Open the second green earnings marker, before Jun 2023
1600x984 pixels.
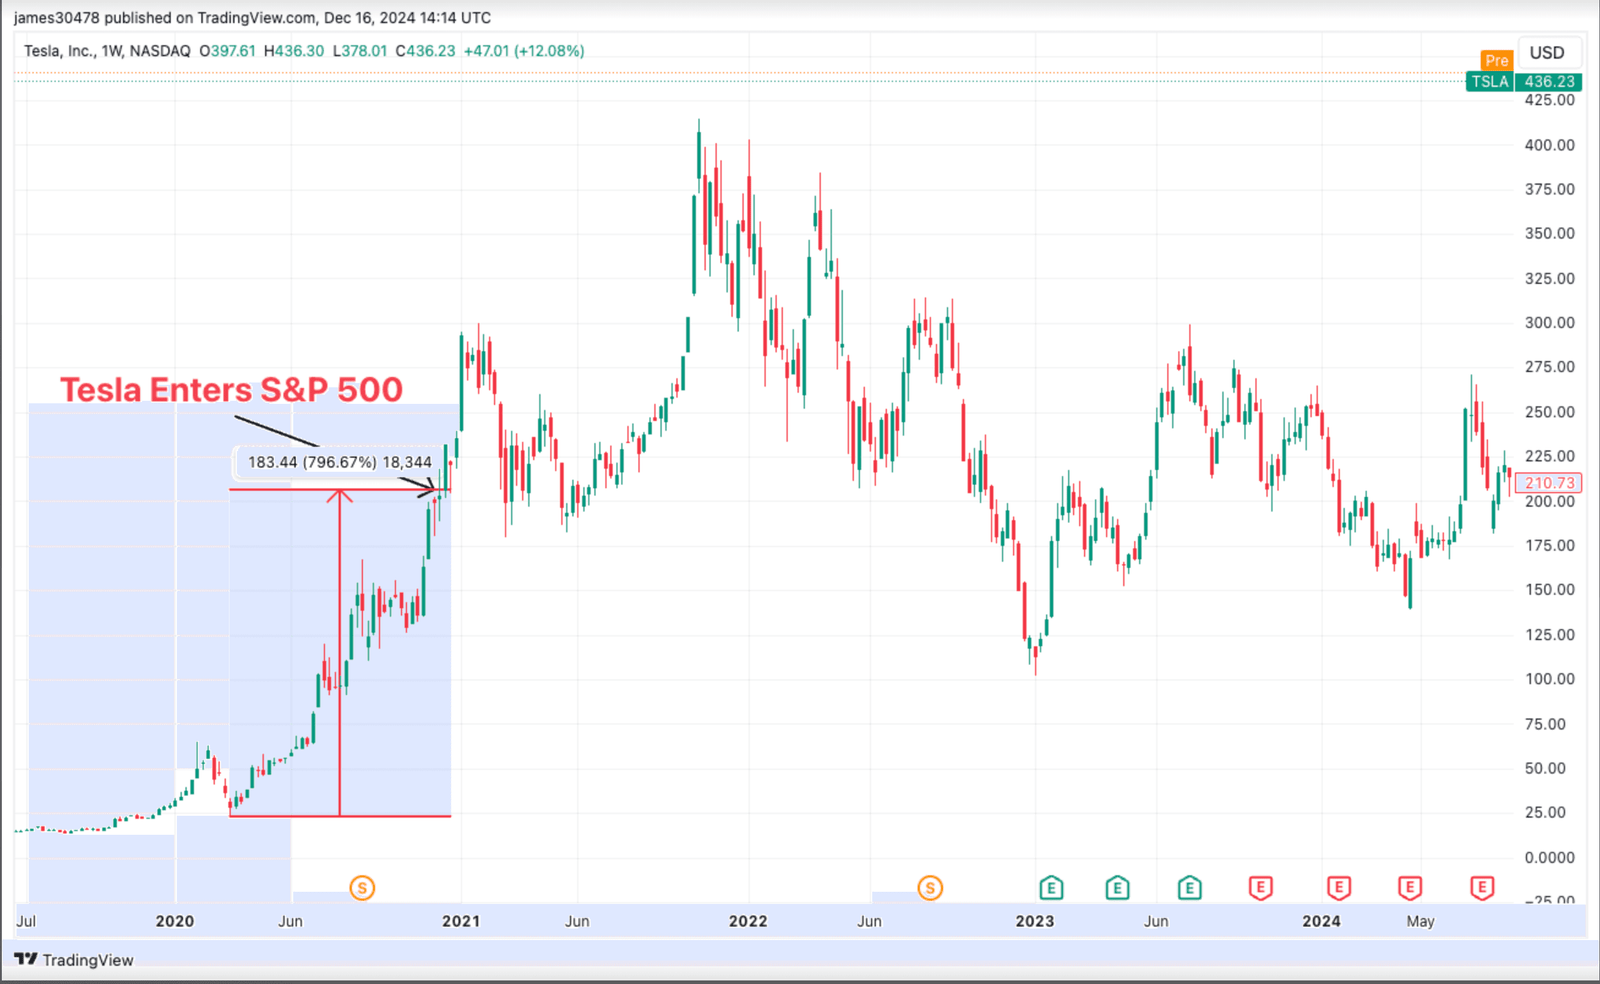(x=1117, y=887)
